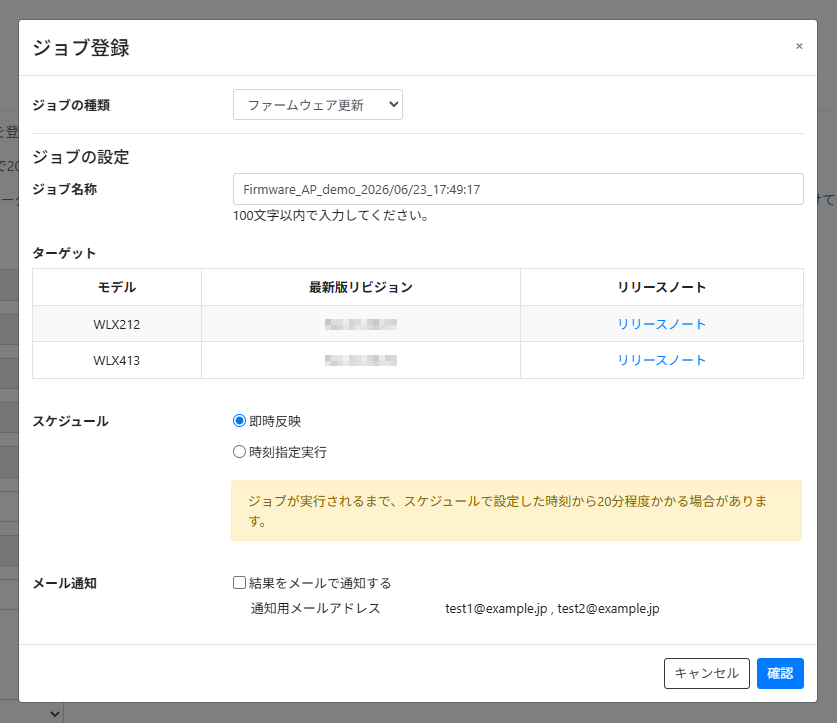This screenshot has height=723, width=837.
Task: Click the リリースノート column header
Action: click(662, 287)
